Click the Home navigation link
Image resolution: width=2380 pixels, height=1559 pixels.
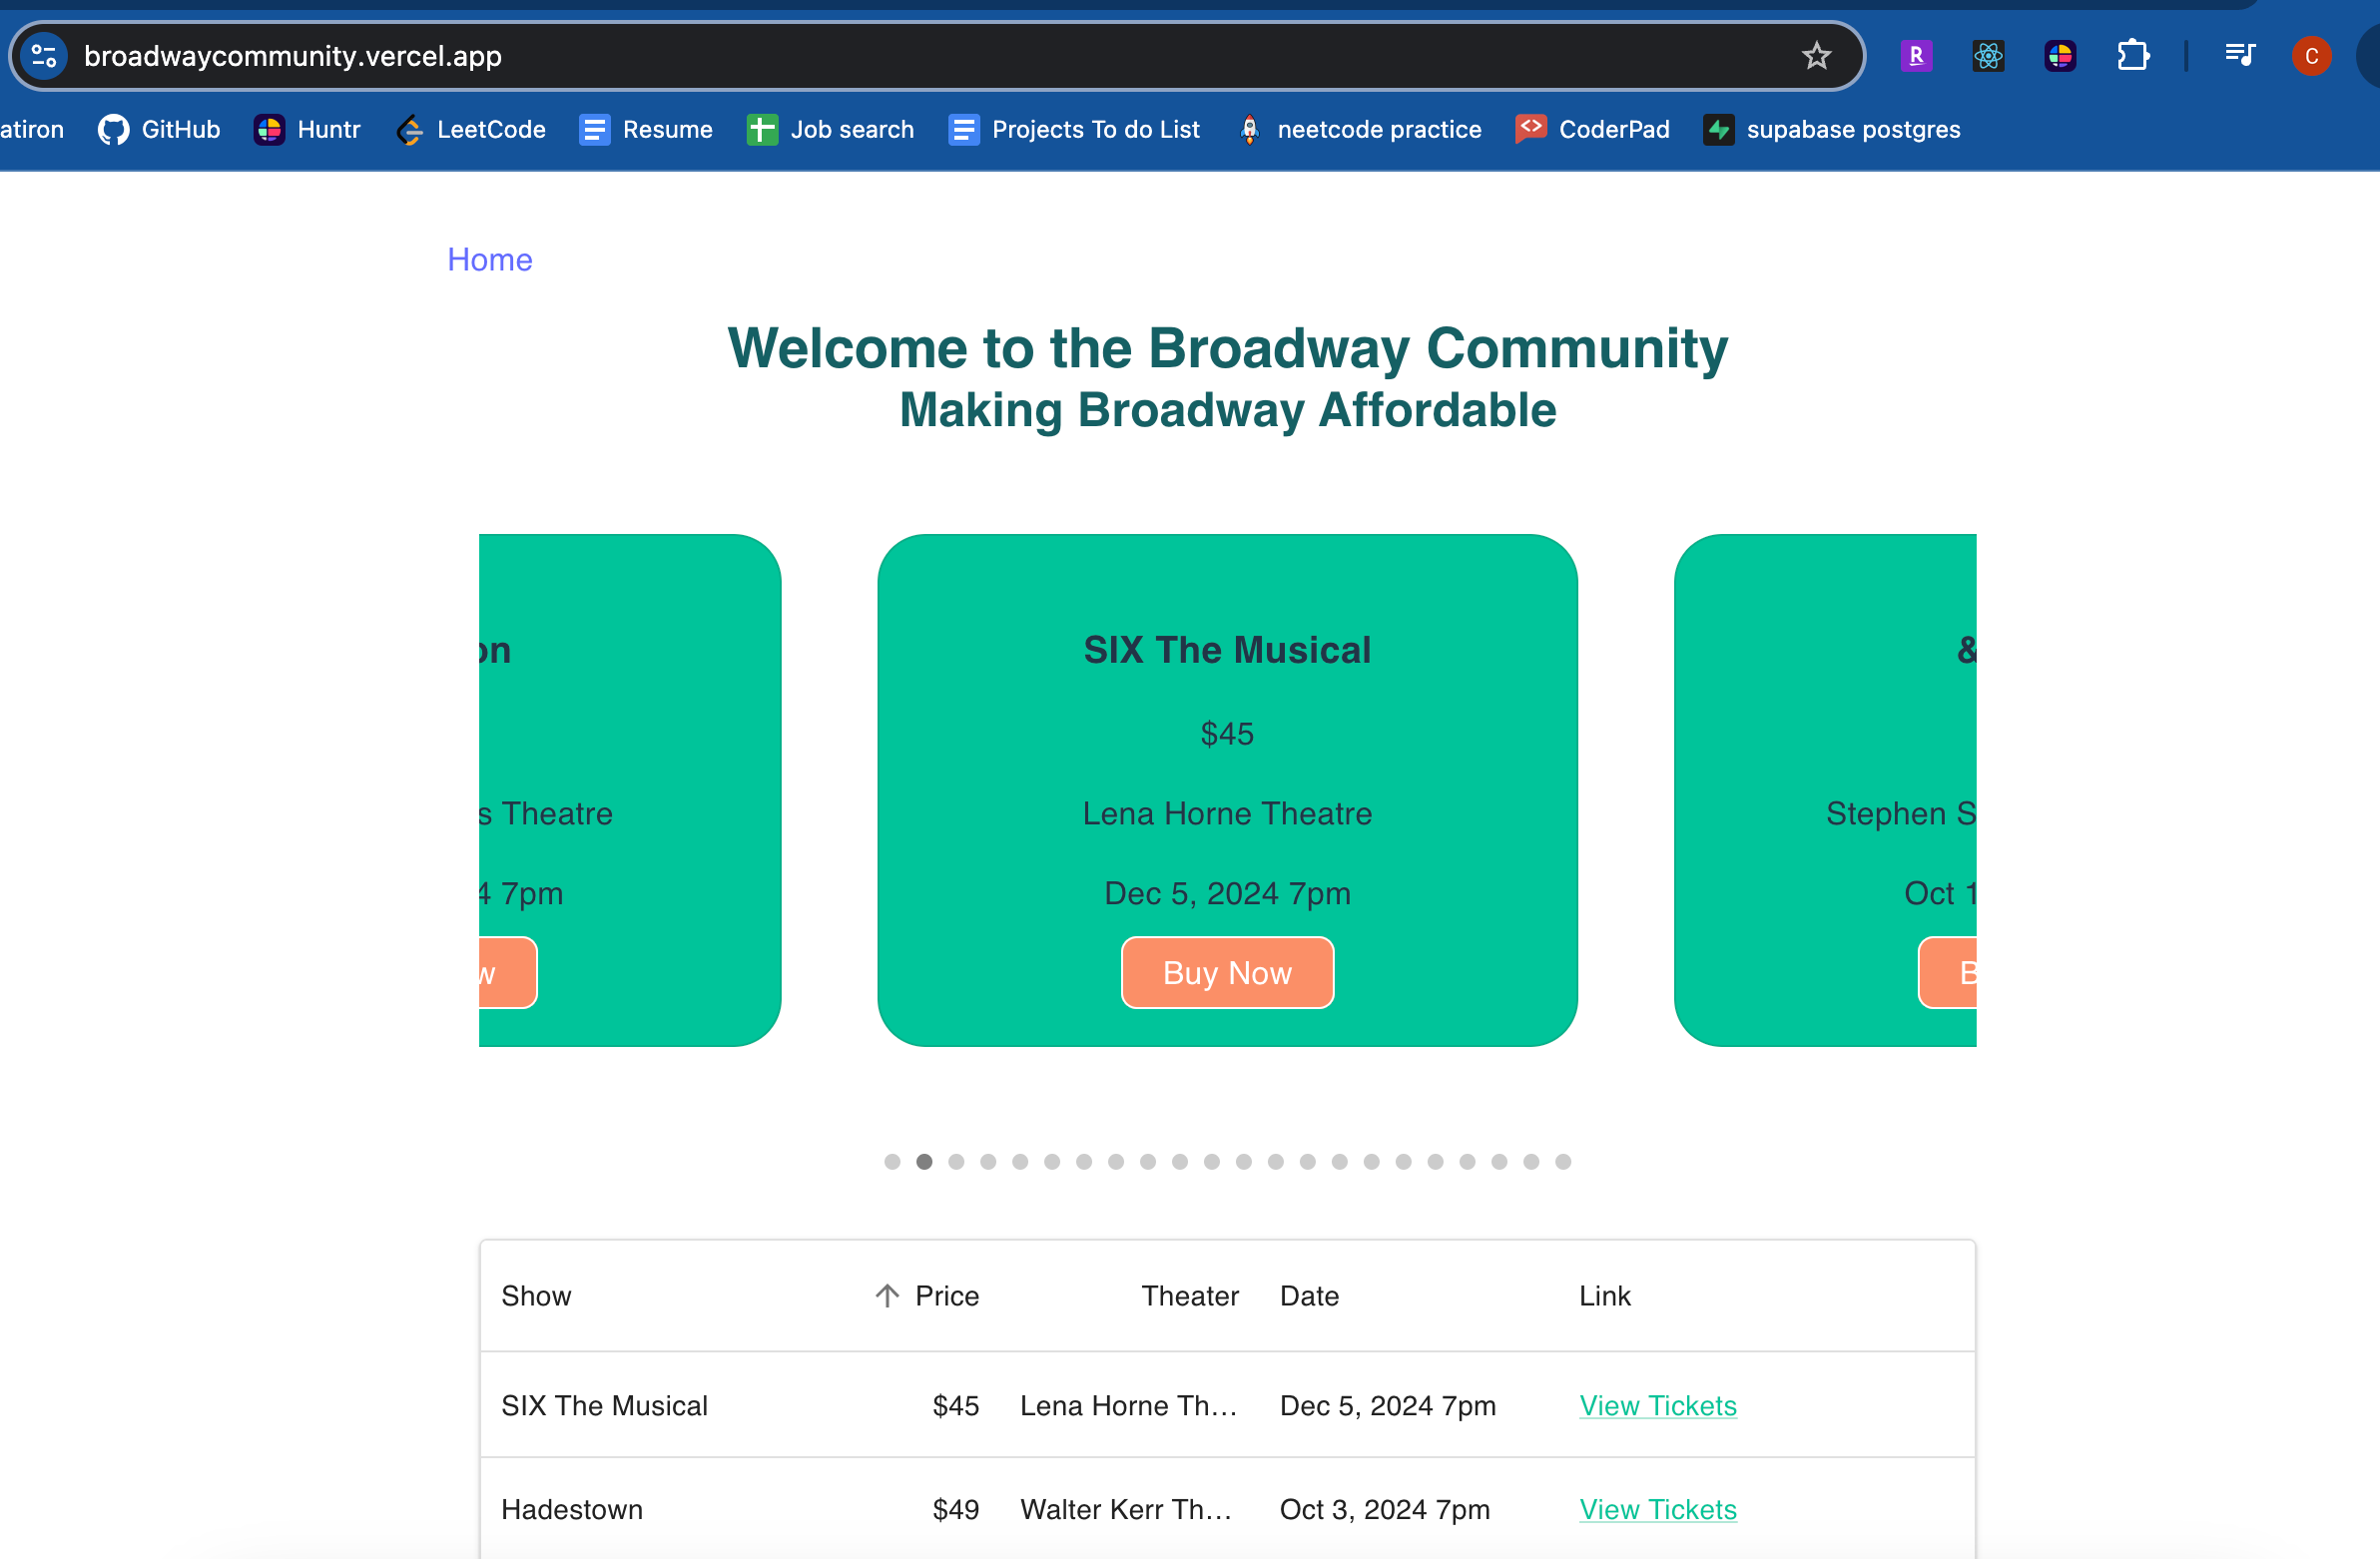tap(489, 260)
